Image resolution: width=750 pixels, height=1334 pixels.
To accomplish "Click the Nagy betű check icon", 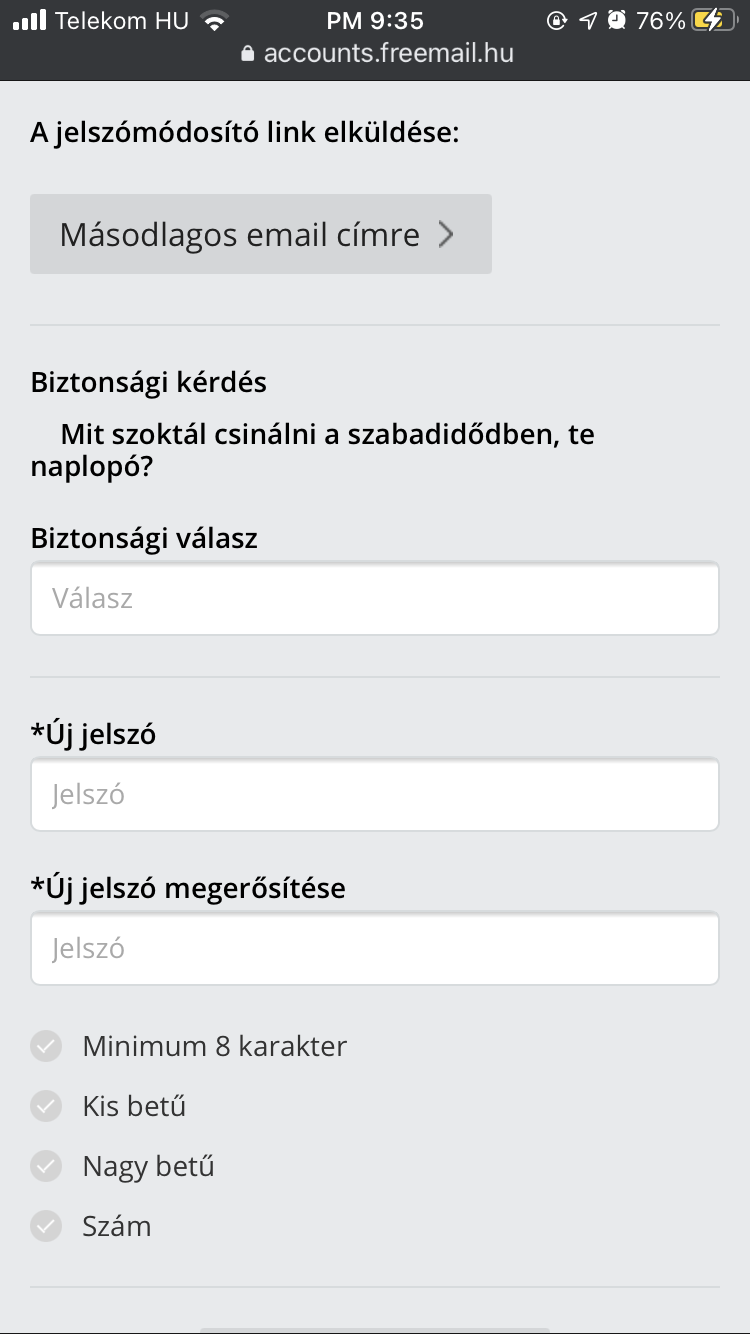I will [46, 1167].
